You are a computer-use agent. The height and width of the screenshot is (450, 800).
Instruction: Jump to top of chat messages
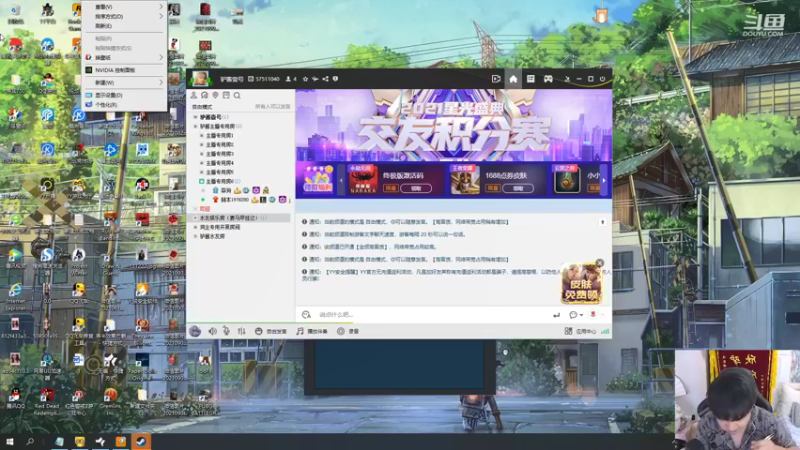coord(603,222)
